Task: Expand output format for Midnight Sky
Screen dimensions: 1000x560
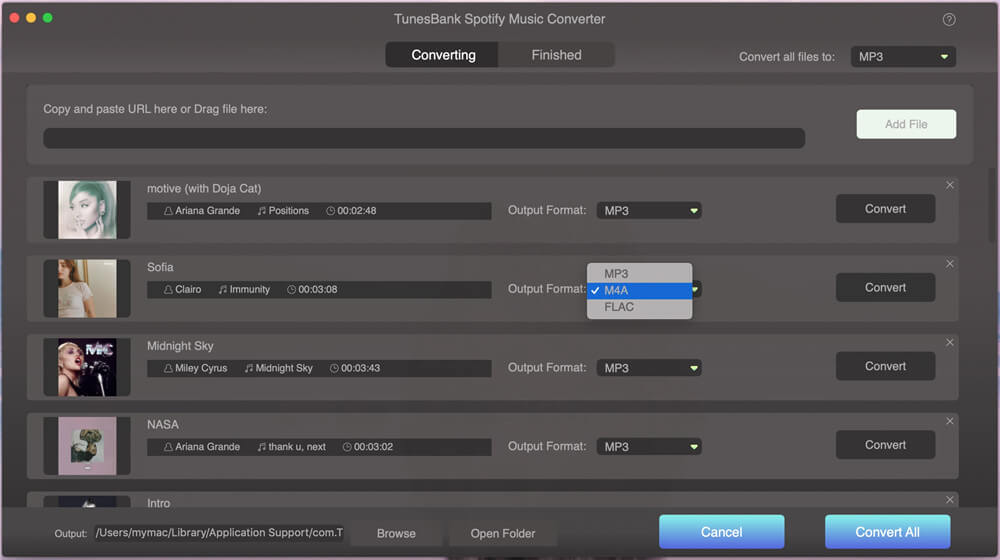Action: pyautogui.click(x=649, y=368)
